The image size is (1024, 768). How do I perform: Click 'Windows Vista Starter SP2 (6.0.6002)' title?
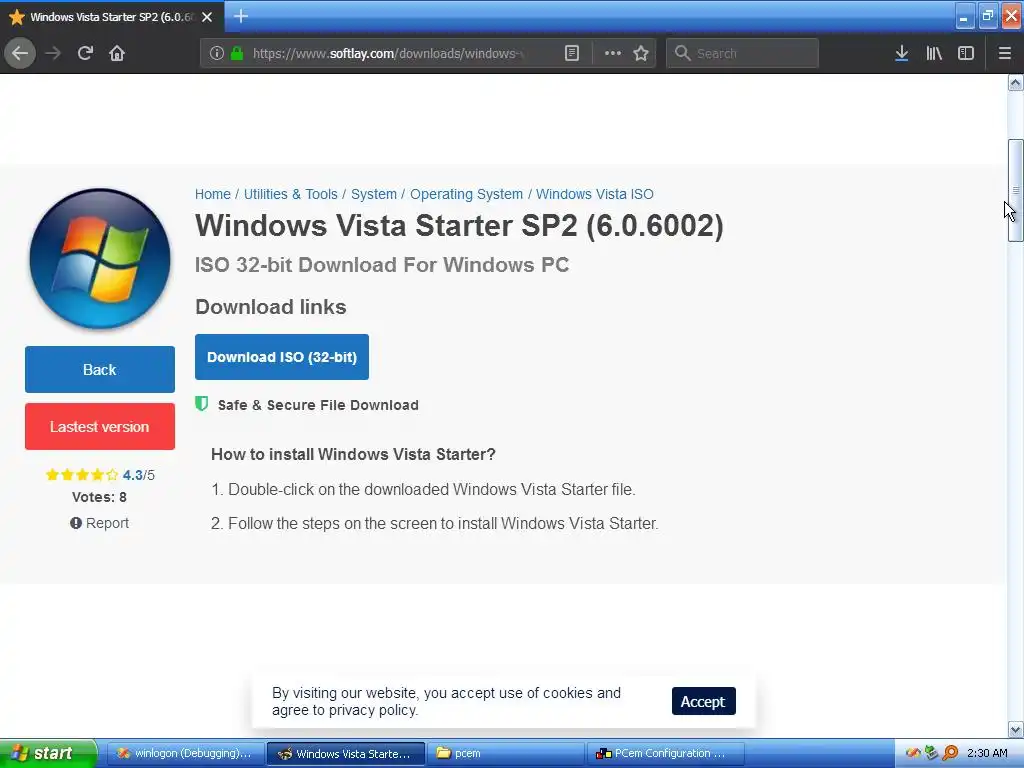(x=459, y=226)
